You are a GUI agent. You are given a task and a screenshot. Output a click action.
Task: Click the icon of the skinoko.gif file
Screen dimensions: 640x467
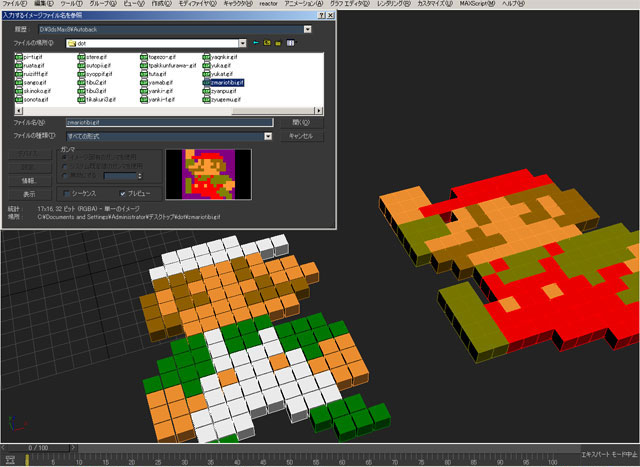tap(19, 91)
